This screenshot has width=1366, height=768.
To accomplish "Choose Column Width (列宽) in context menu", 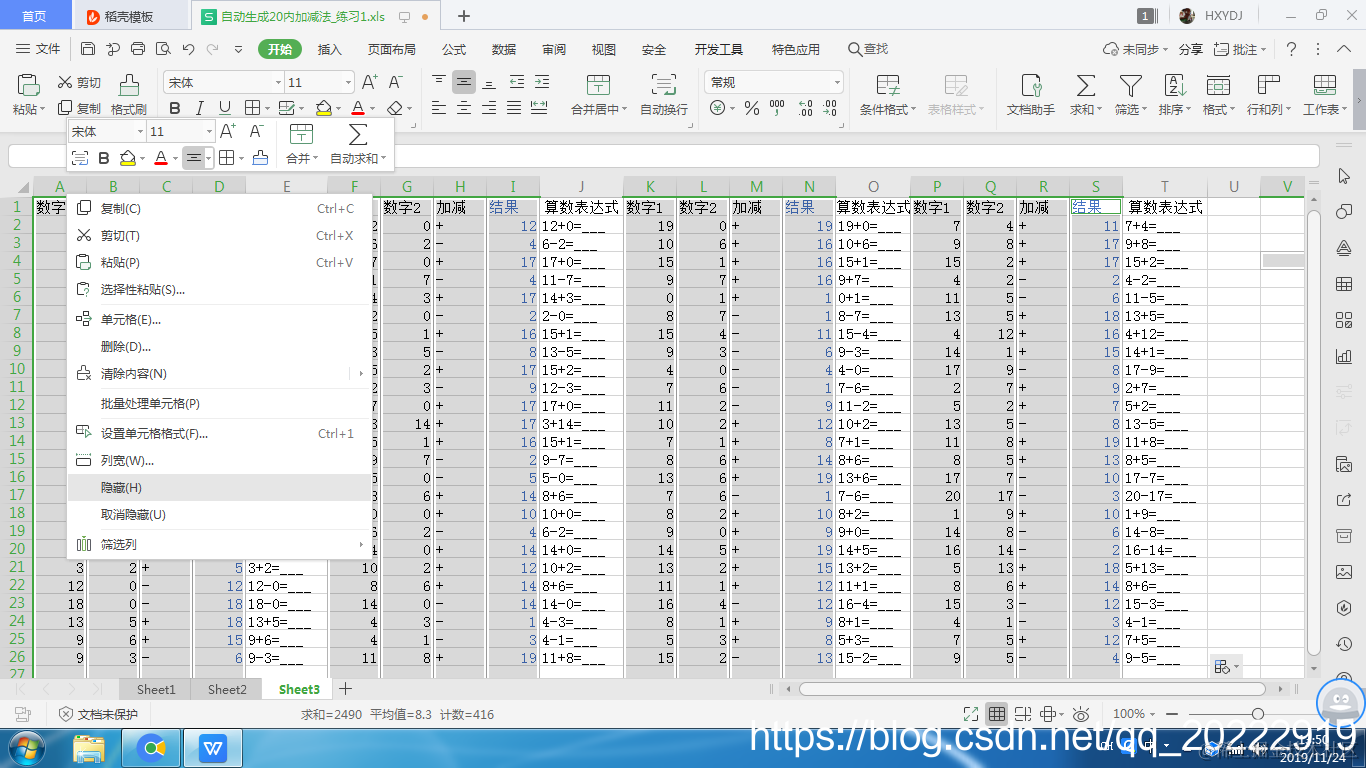I will tap(219, 461).
